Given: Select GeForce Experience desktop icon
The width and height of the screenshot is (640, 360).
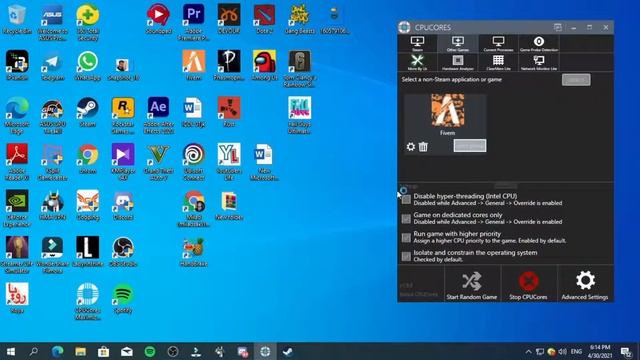Looking at the screenshot, I should point(17,209).
